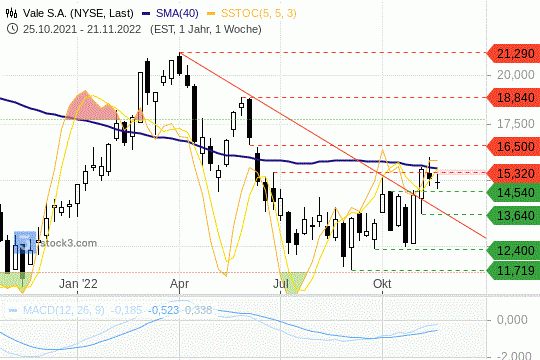This screenshot has height=360, width=540.
Task: Click the red 18,840 resistance price tag
Action: click(513, 98)
